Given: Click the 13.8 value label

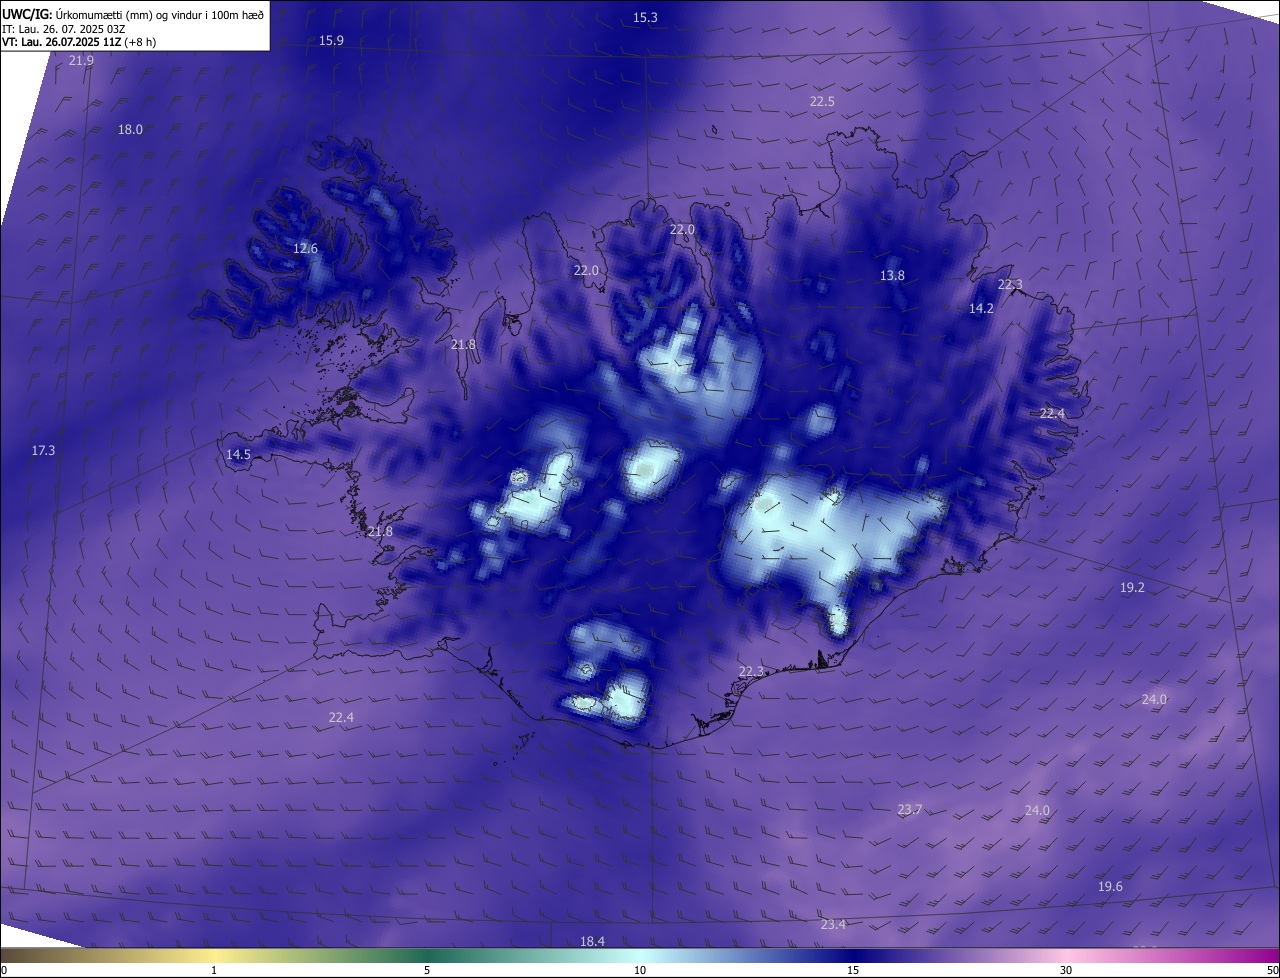Looking at the screenshot, I should pyautogui.click(x=892, y=276).
